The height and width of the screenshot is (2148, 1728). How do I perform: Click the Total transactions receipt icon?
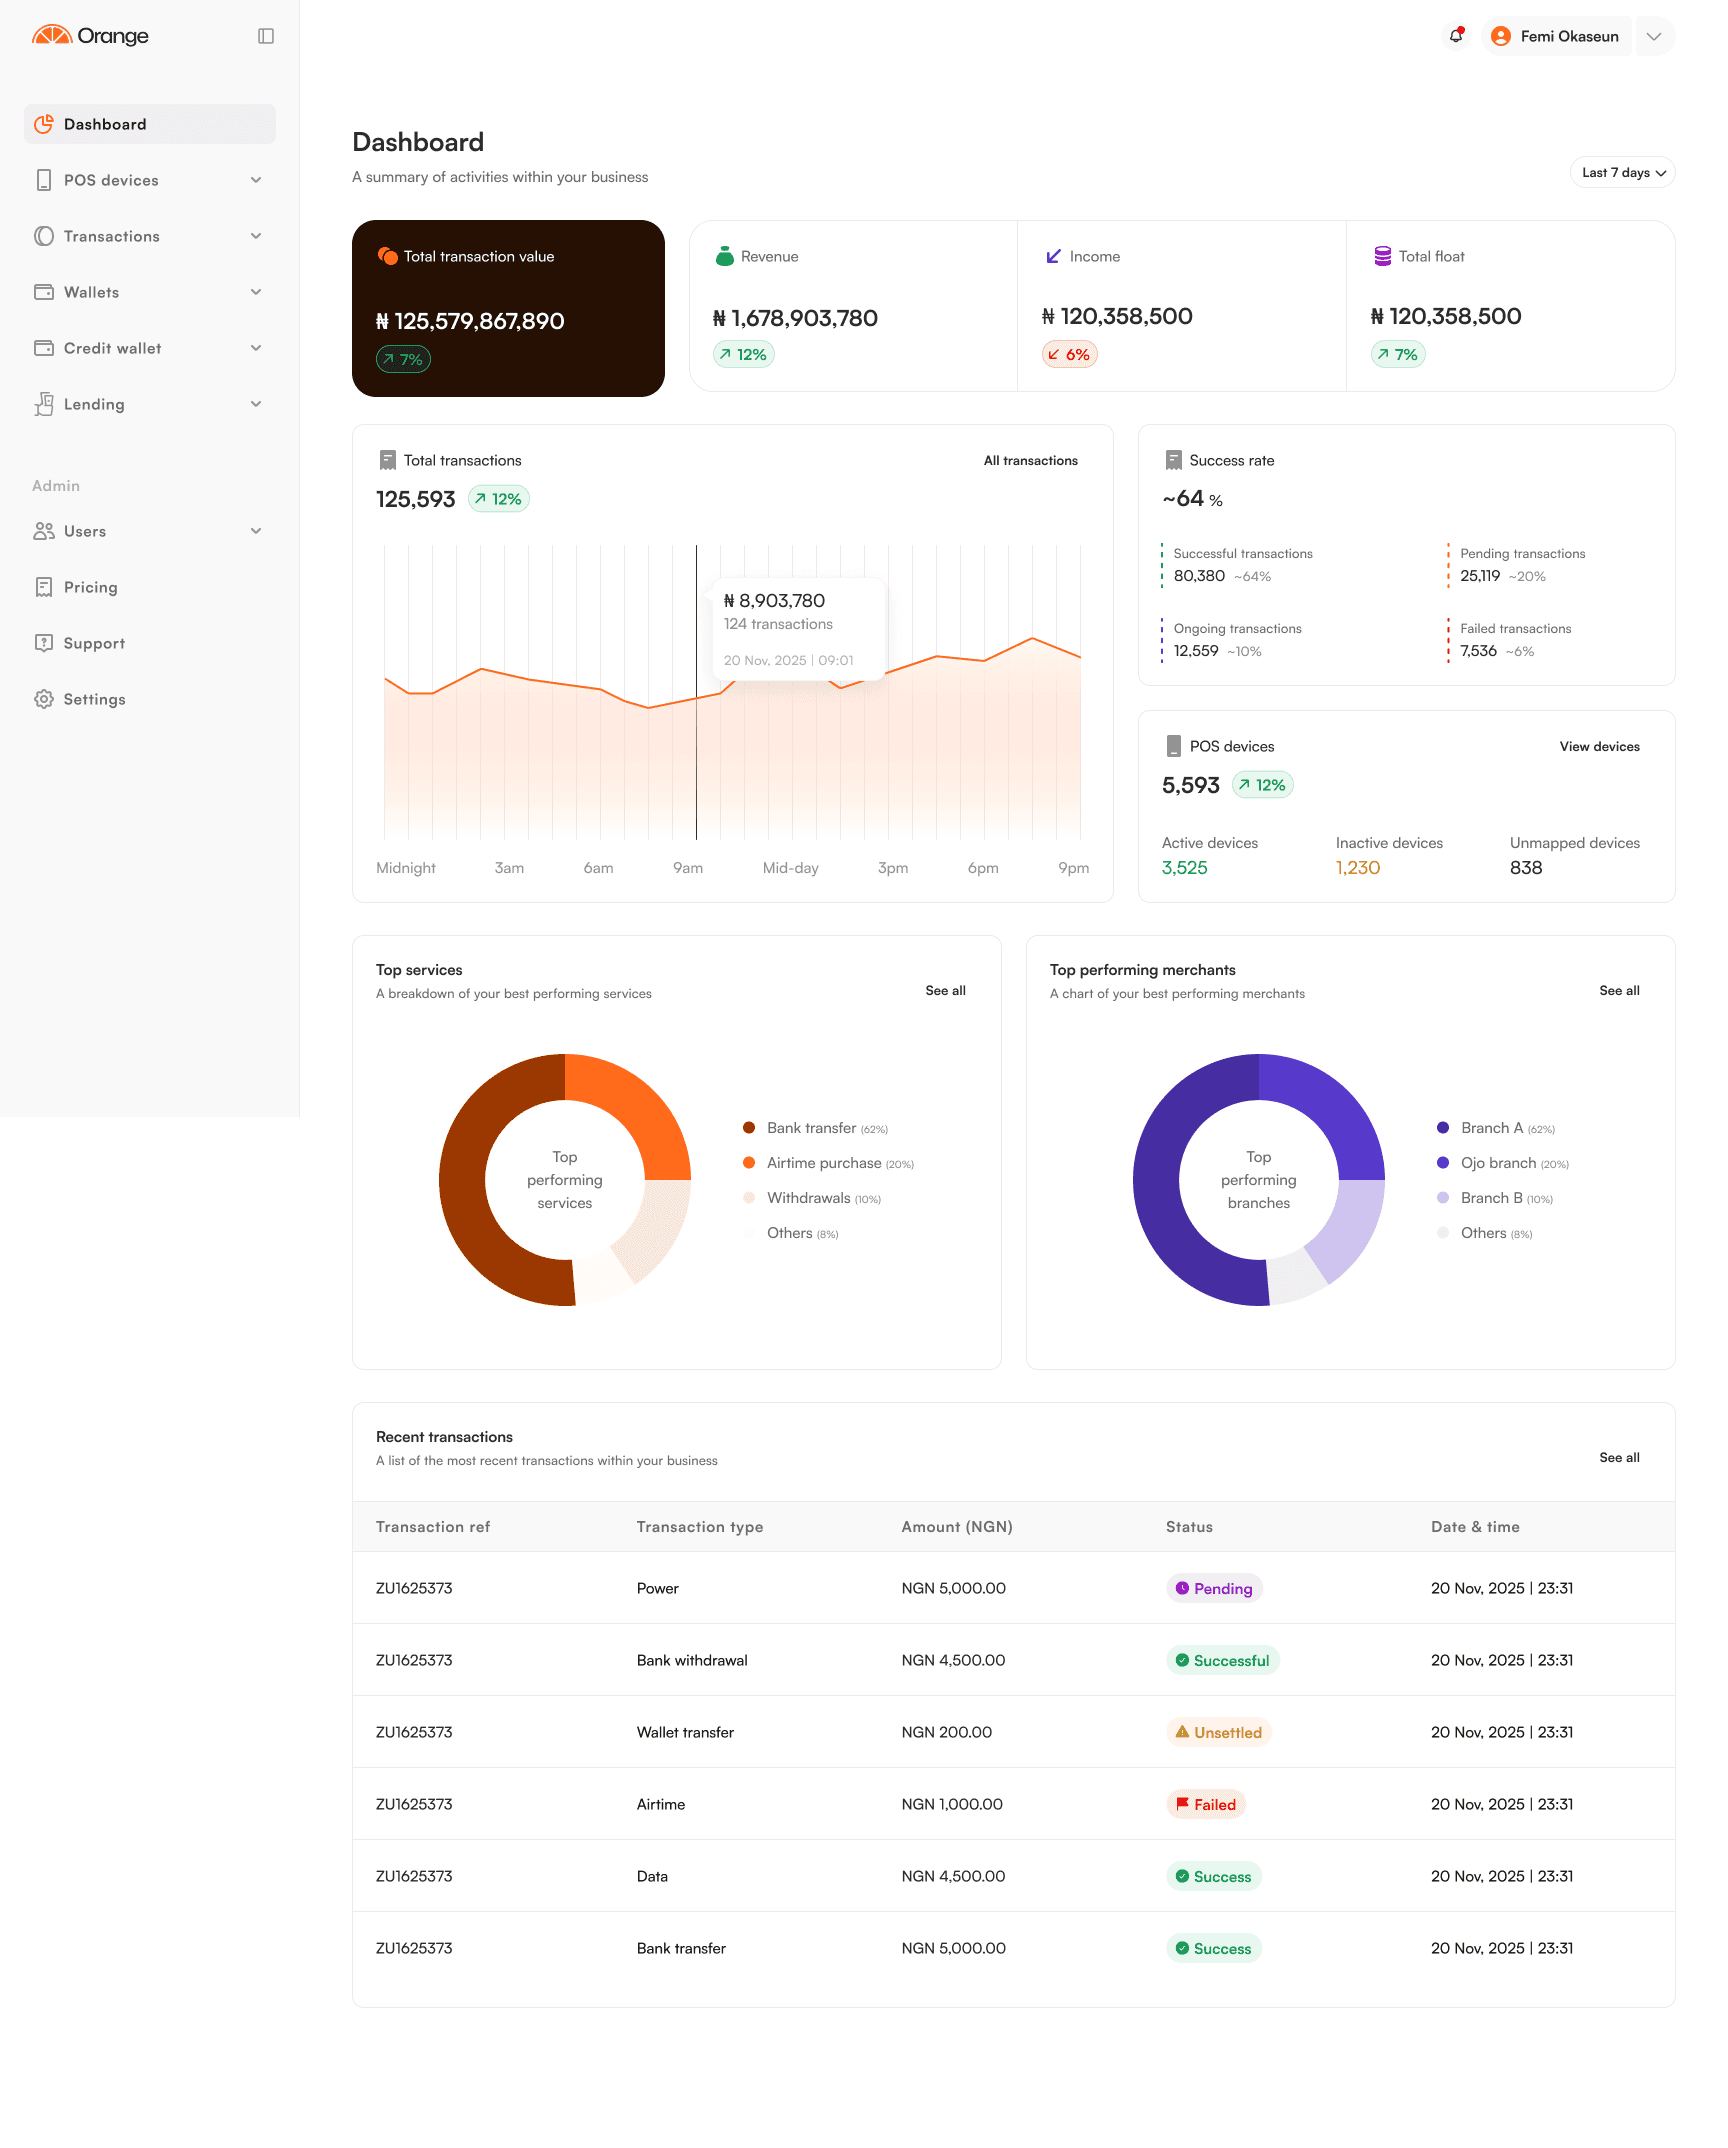coord(388,460)
